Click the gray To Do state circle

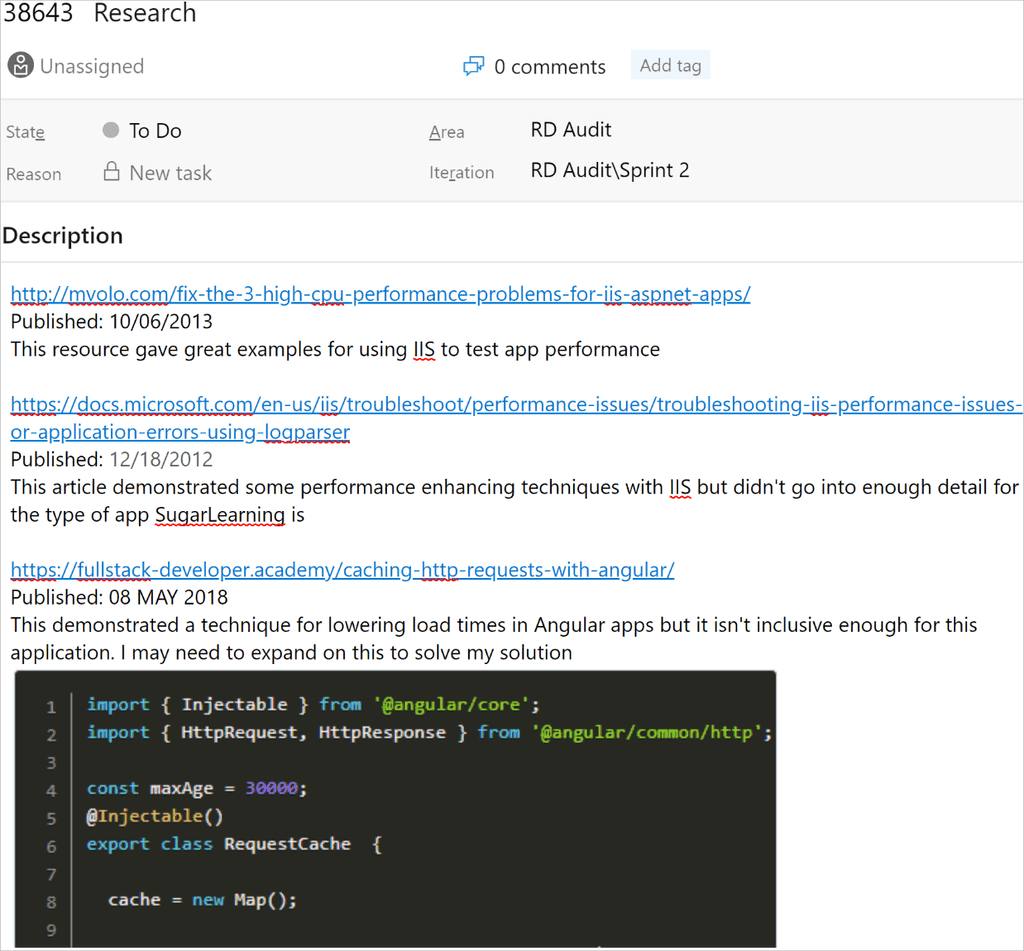click(110, 130)
